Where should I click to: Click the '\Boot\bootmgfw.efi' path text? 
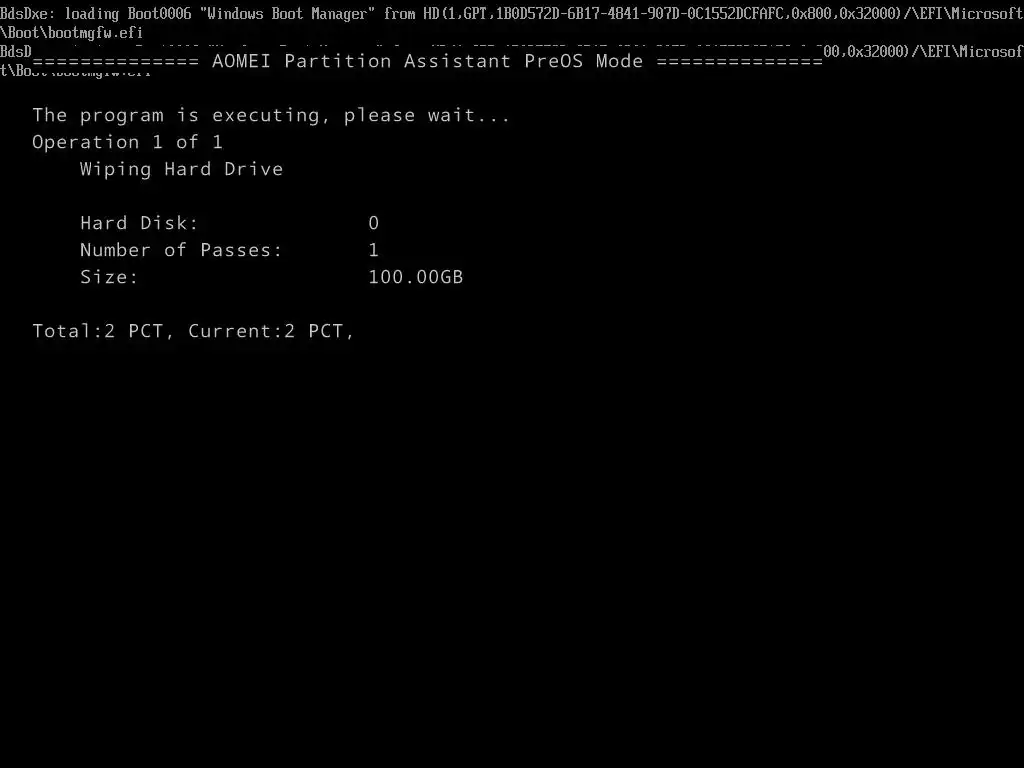(x=71, y=33)
